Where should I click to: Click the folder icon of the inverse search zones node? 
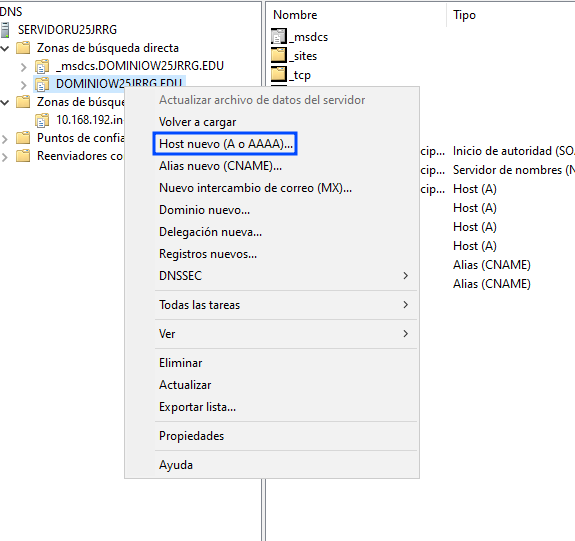23,102
